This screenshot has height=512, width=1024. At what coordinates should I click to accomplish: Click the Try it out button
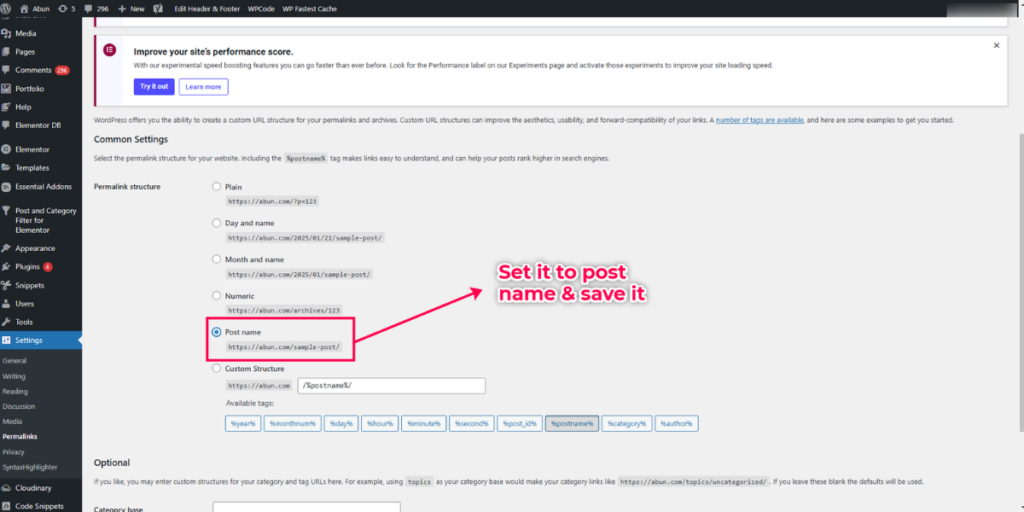point(154,87)
